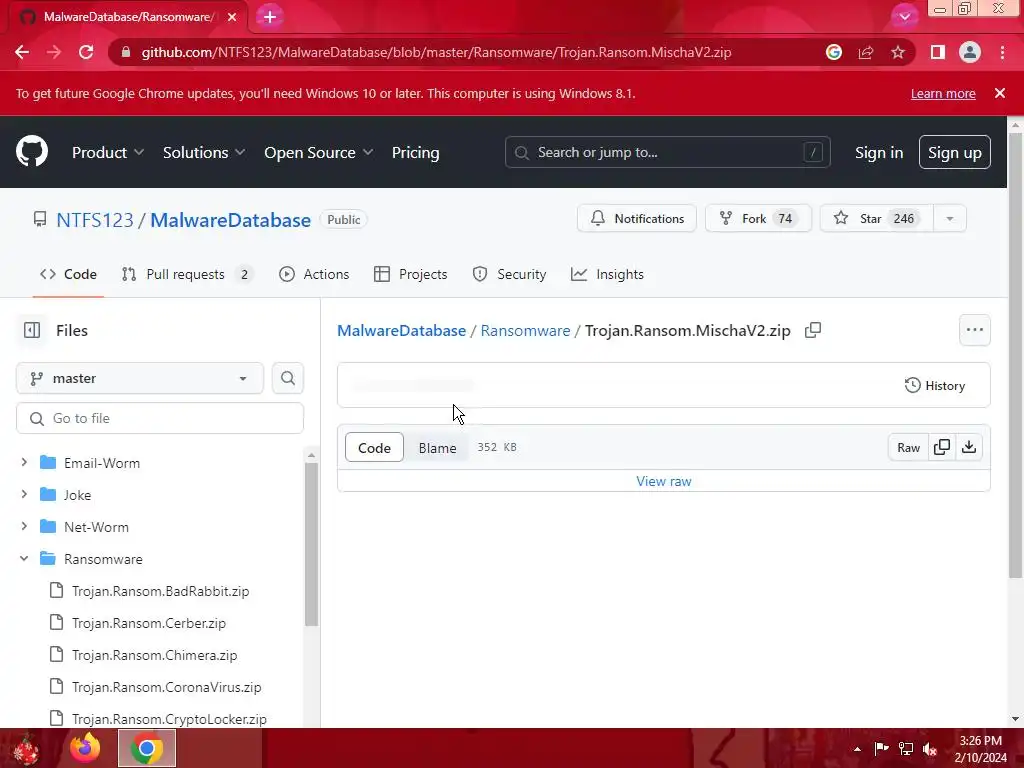
Task: Go back with the browser back arrow
Action: [22, 52]
